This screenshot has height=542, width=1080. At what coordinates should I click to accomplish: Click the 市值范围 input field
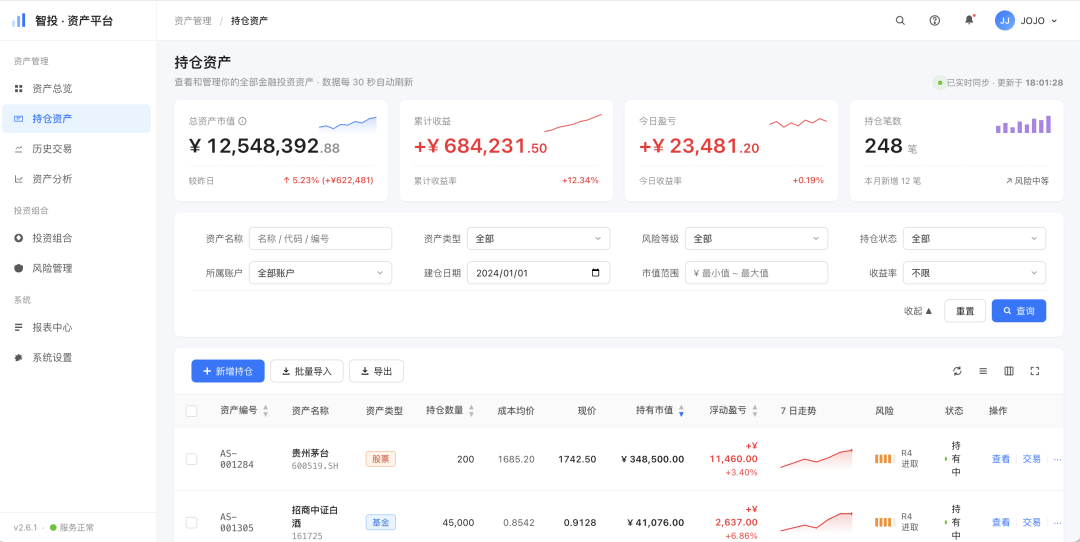pos(756,273)
